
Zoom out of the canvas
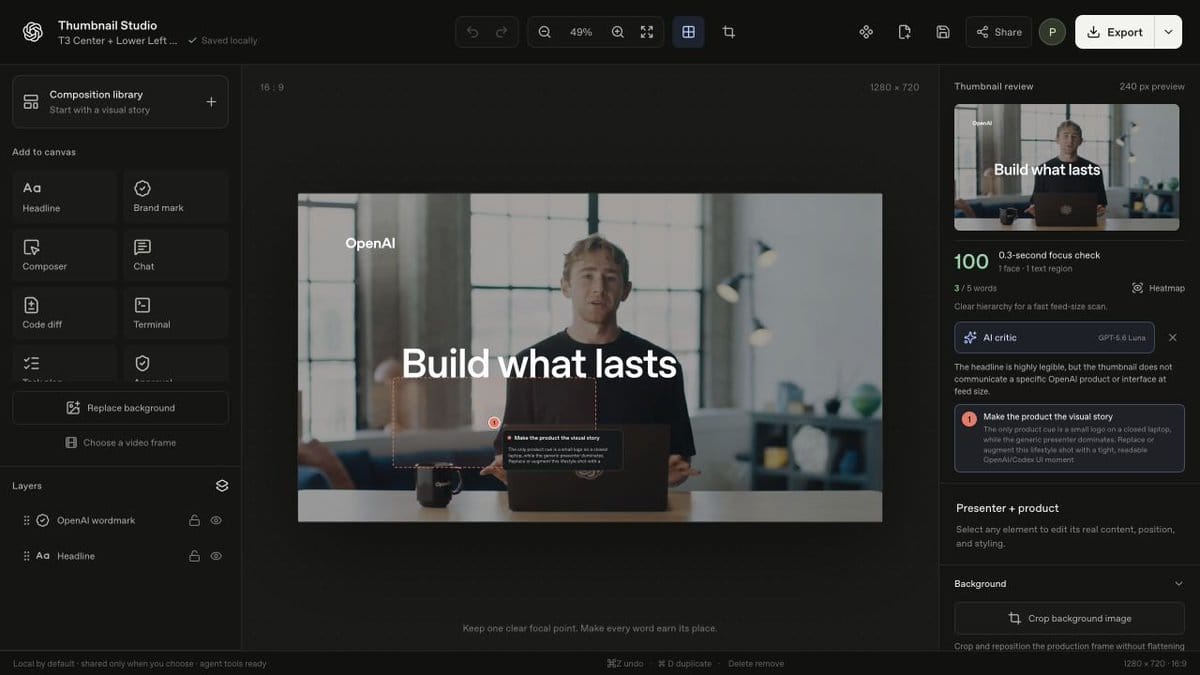pos(545,32)
